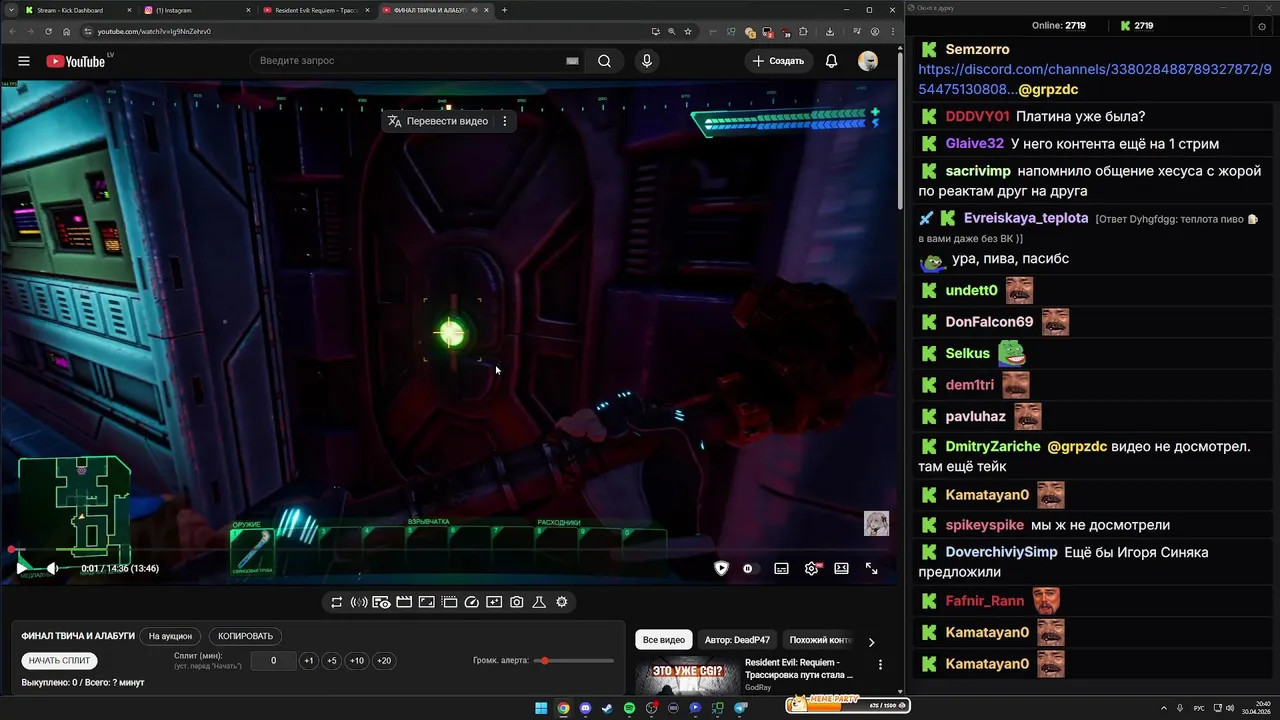This screenshot has width=1280, height=720.
Task: Open player settings gear
Action: (x=812, y=568)
